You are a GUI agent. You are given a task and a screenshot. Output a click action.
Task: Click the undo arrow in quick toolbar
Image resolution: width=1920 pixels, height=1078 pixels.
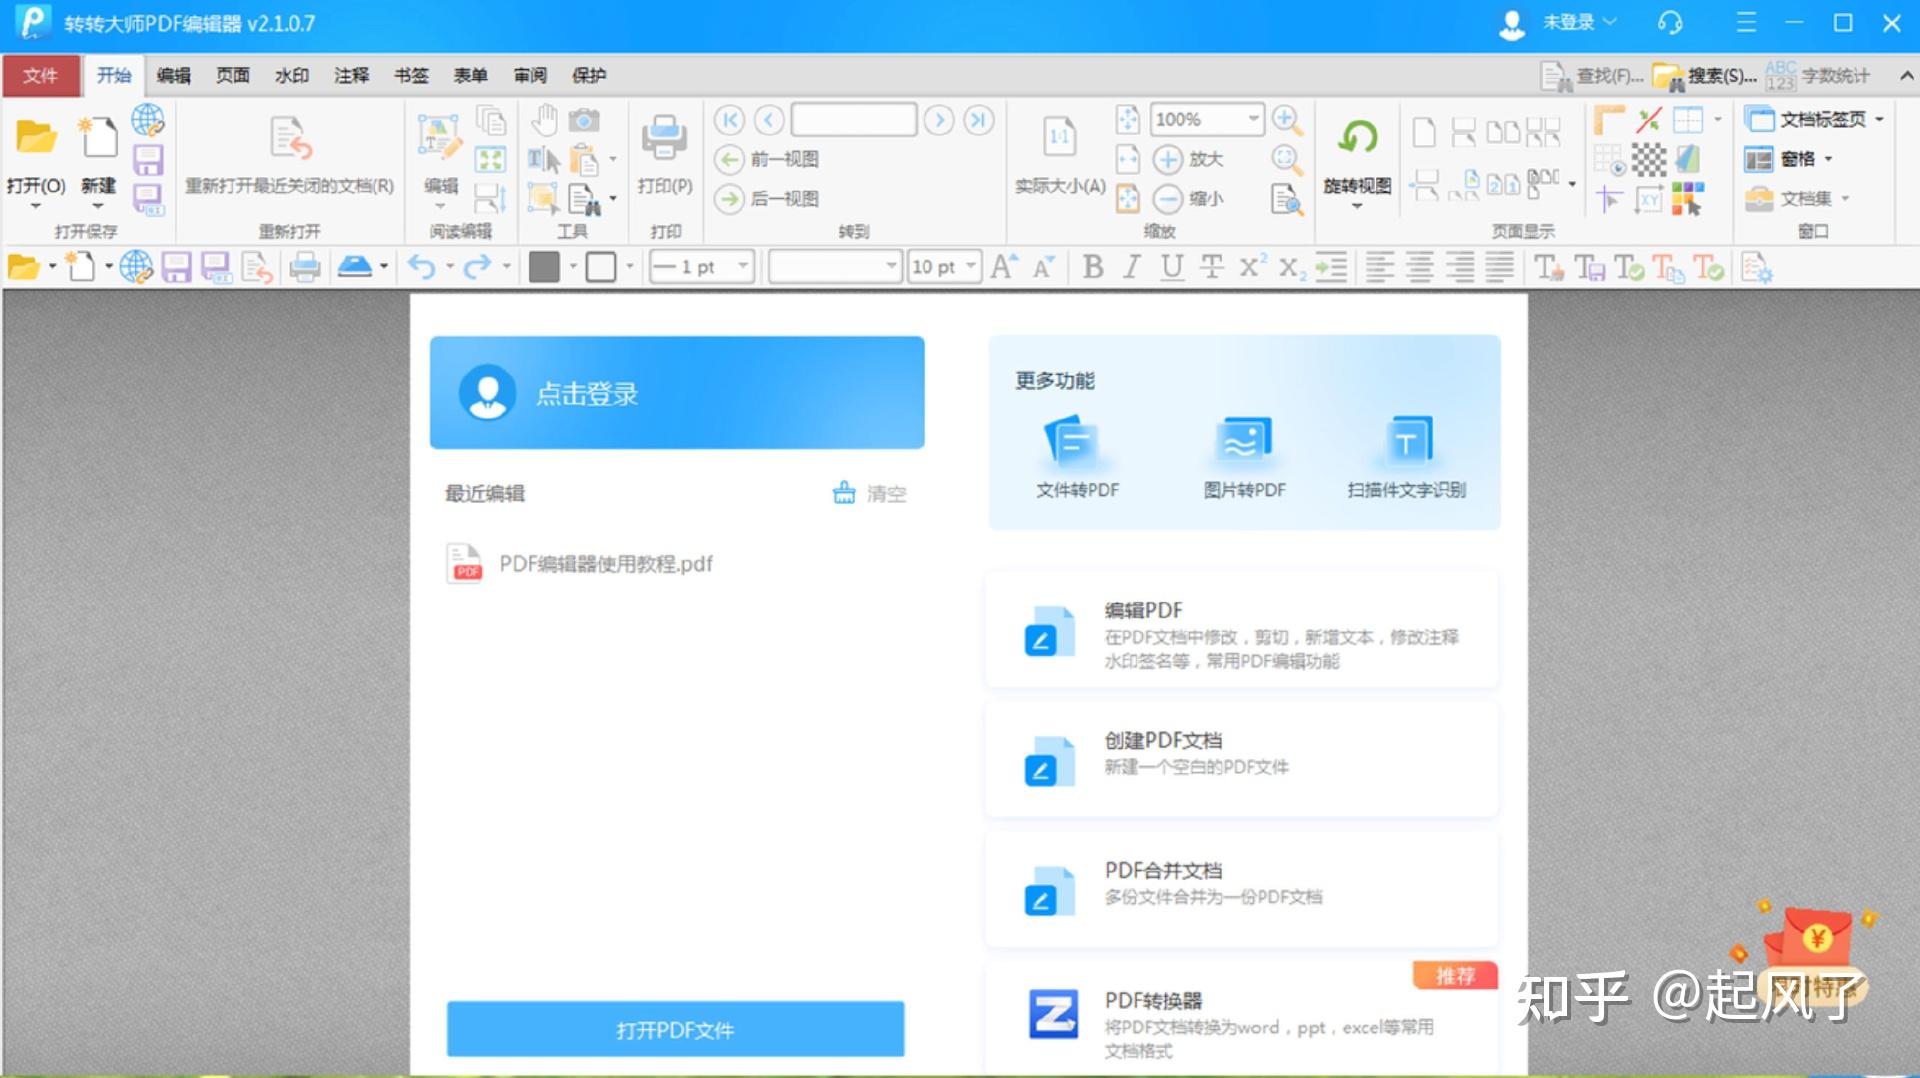(421, 267)
